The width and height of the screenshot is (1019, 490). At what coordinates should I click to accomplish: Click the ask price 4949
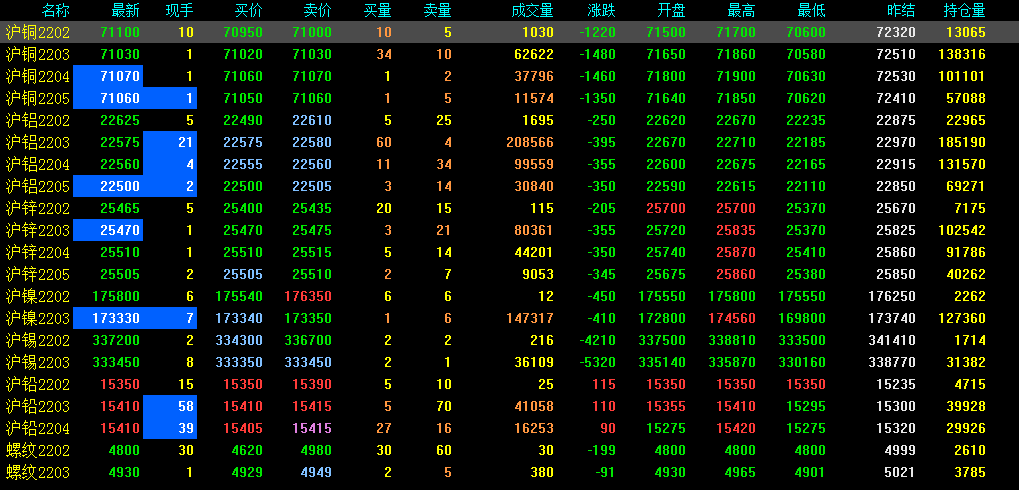(x=316, y=472)
